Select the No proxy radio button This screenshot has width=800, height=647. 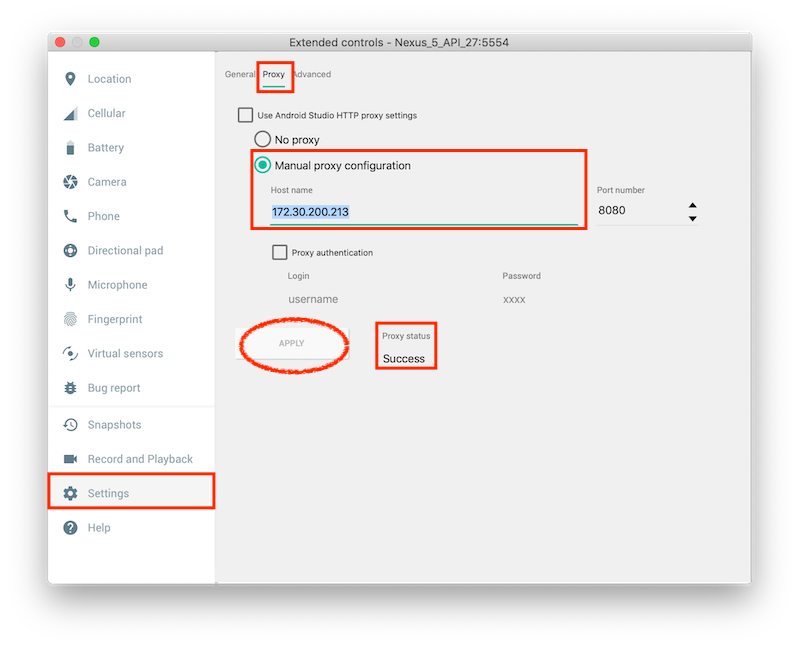pos(262,139)
